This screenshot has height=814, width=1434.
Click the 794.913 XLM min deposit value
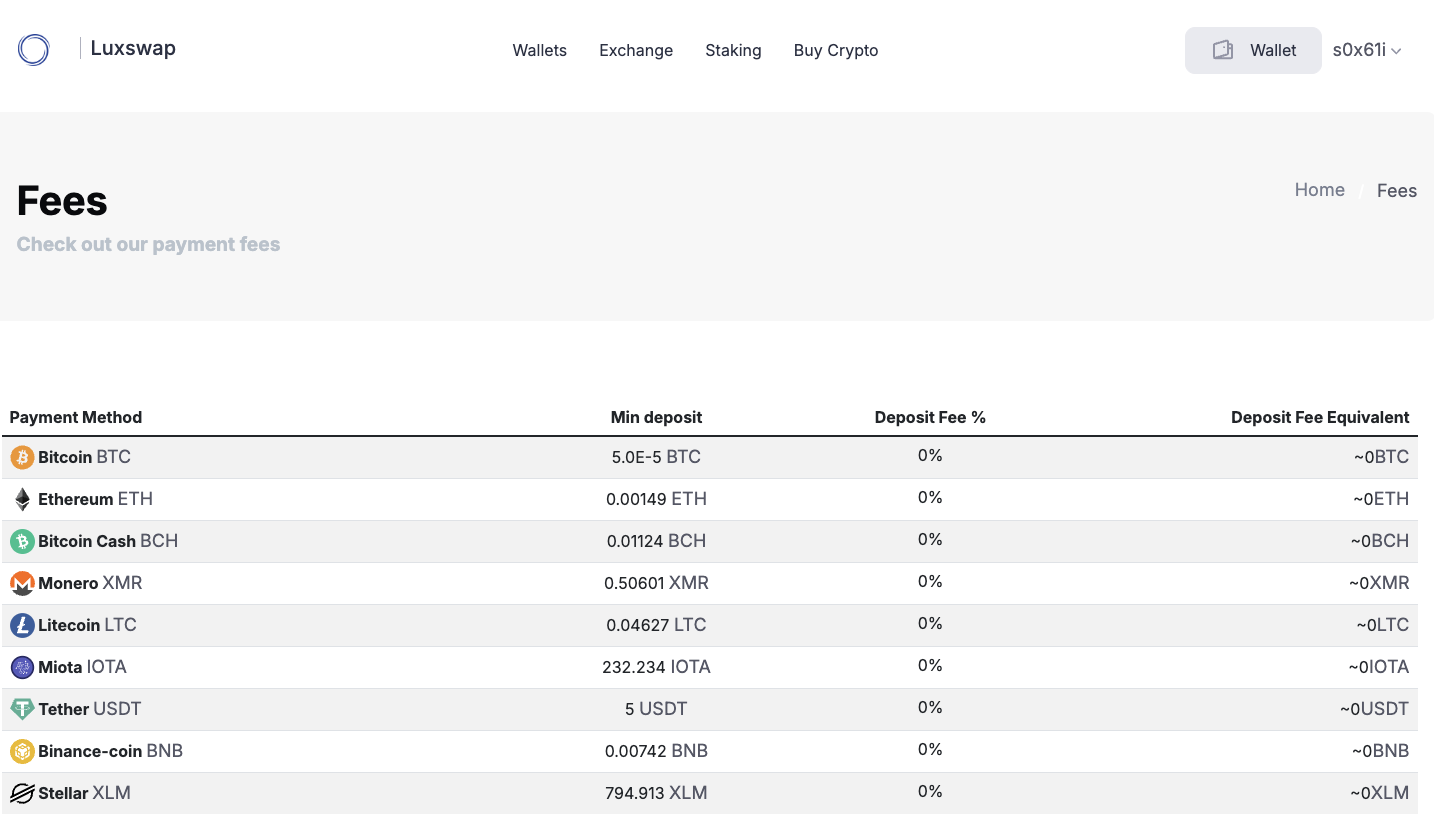click(656, 793)
